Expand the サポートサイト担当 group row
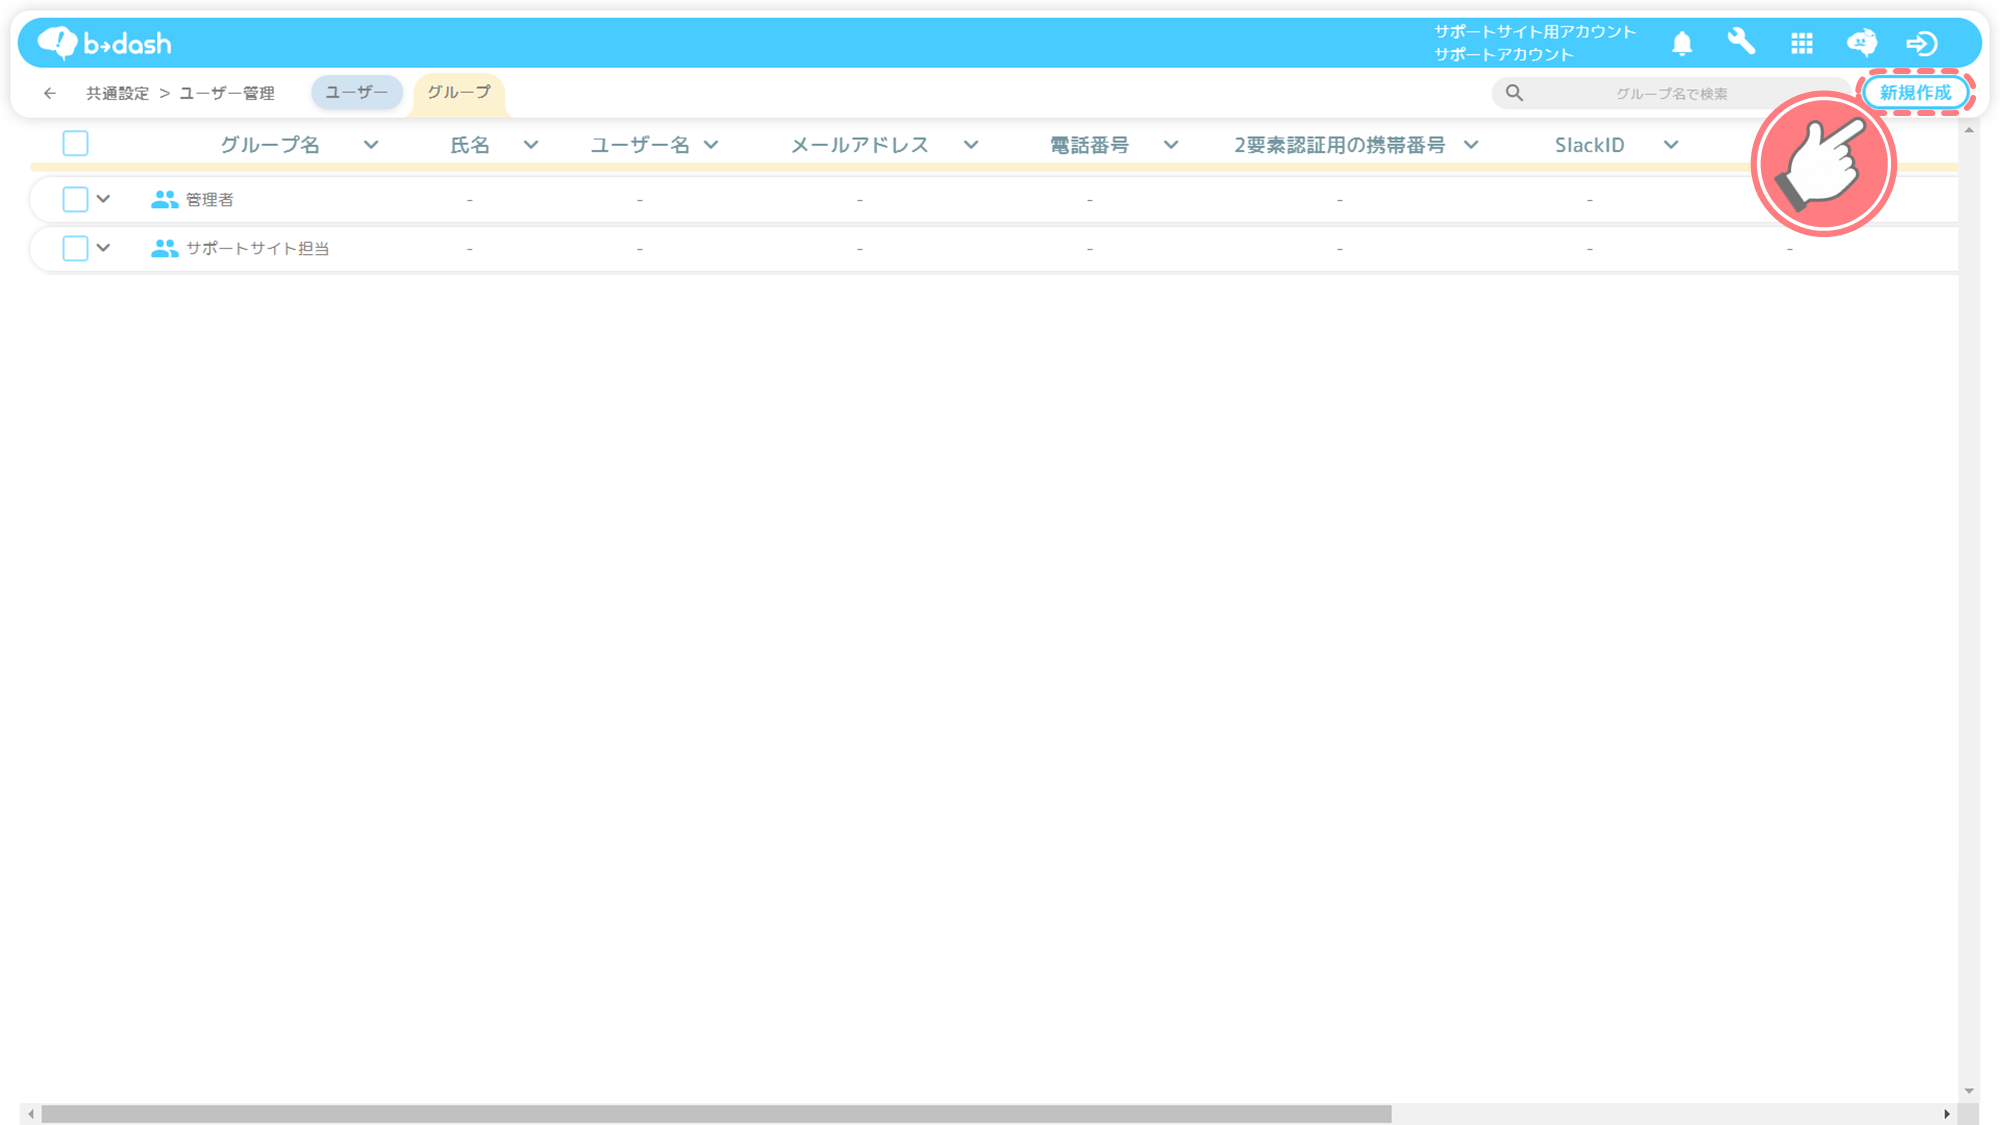 [x=103, y=248]
